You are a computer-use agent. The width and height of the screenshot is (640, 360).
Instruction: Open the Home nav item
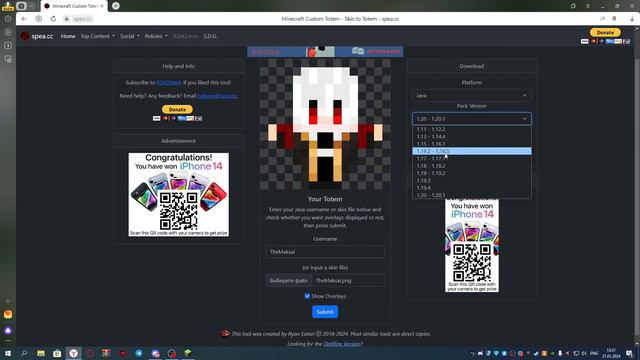(68, 36)
